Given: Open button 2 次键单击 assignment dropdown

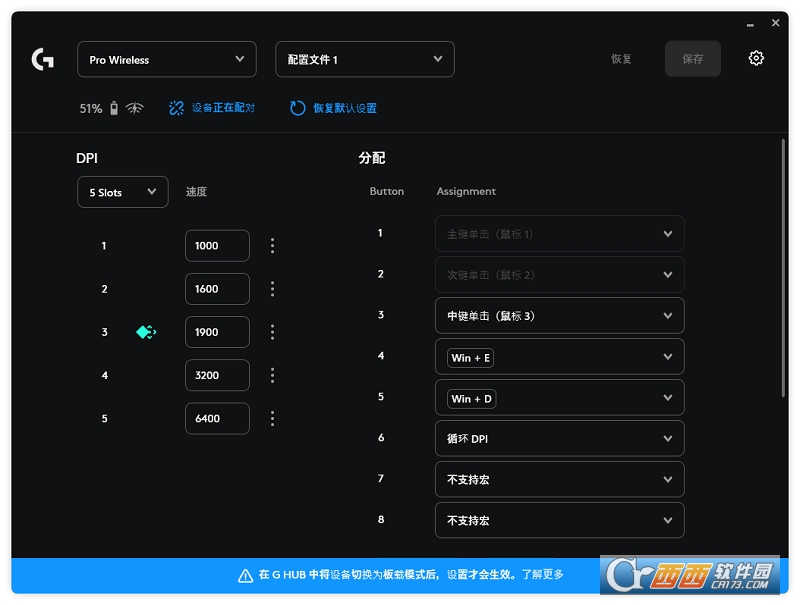Looking at the screenshot, I should coord(560,274).
